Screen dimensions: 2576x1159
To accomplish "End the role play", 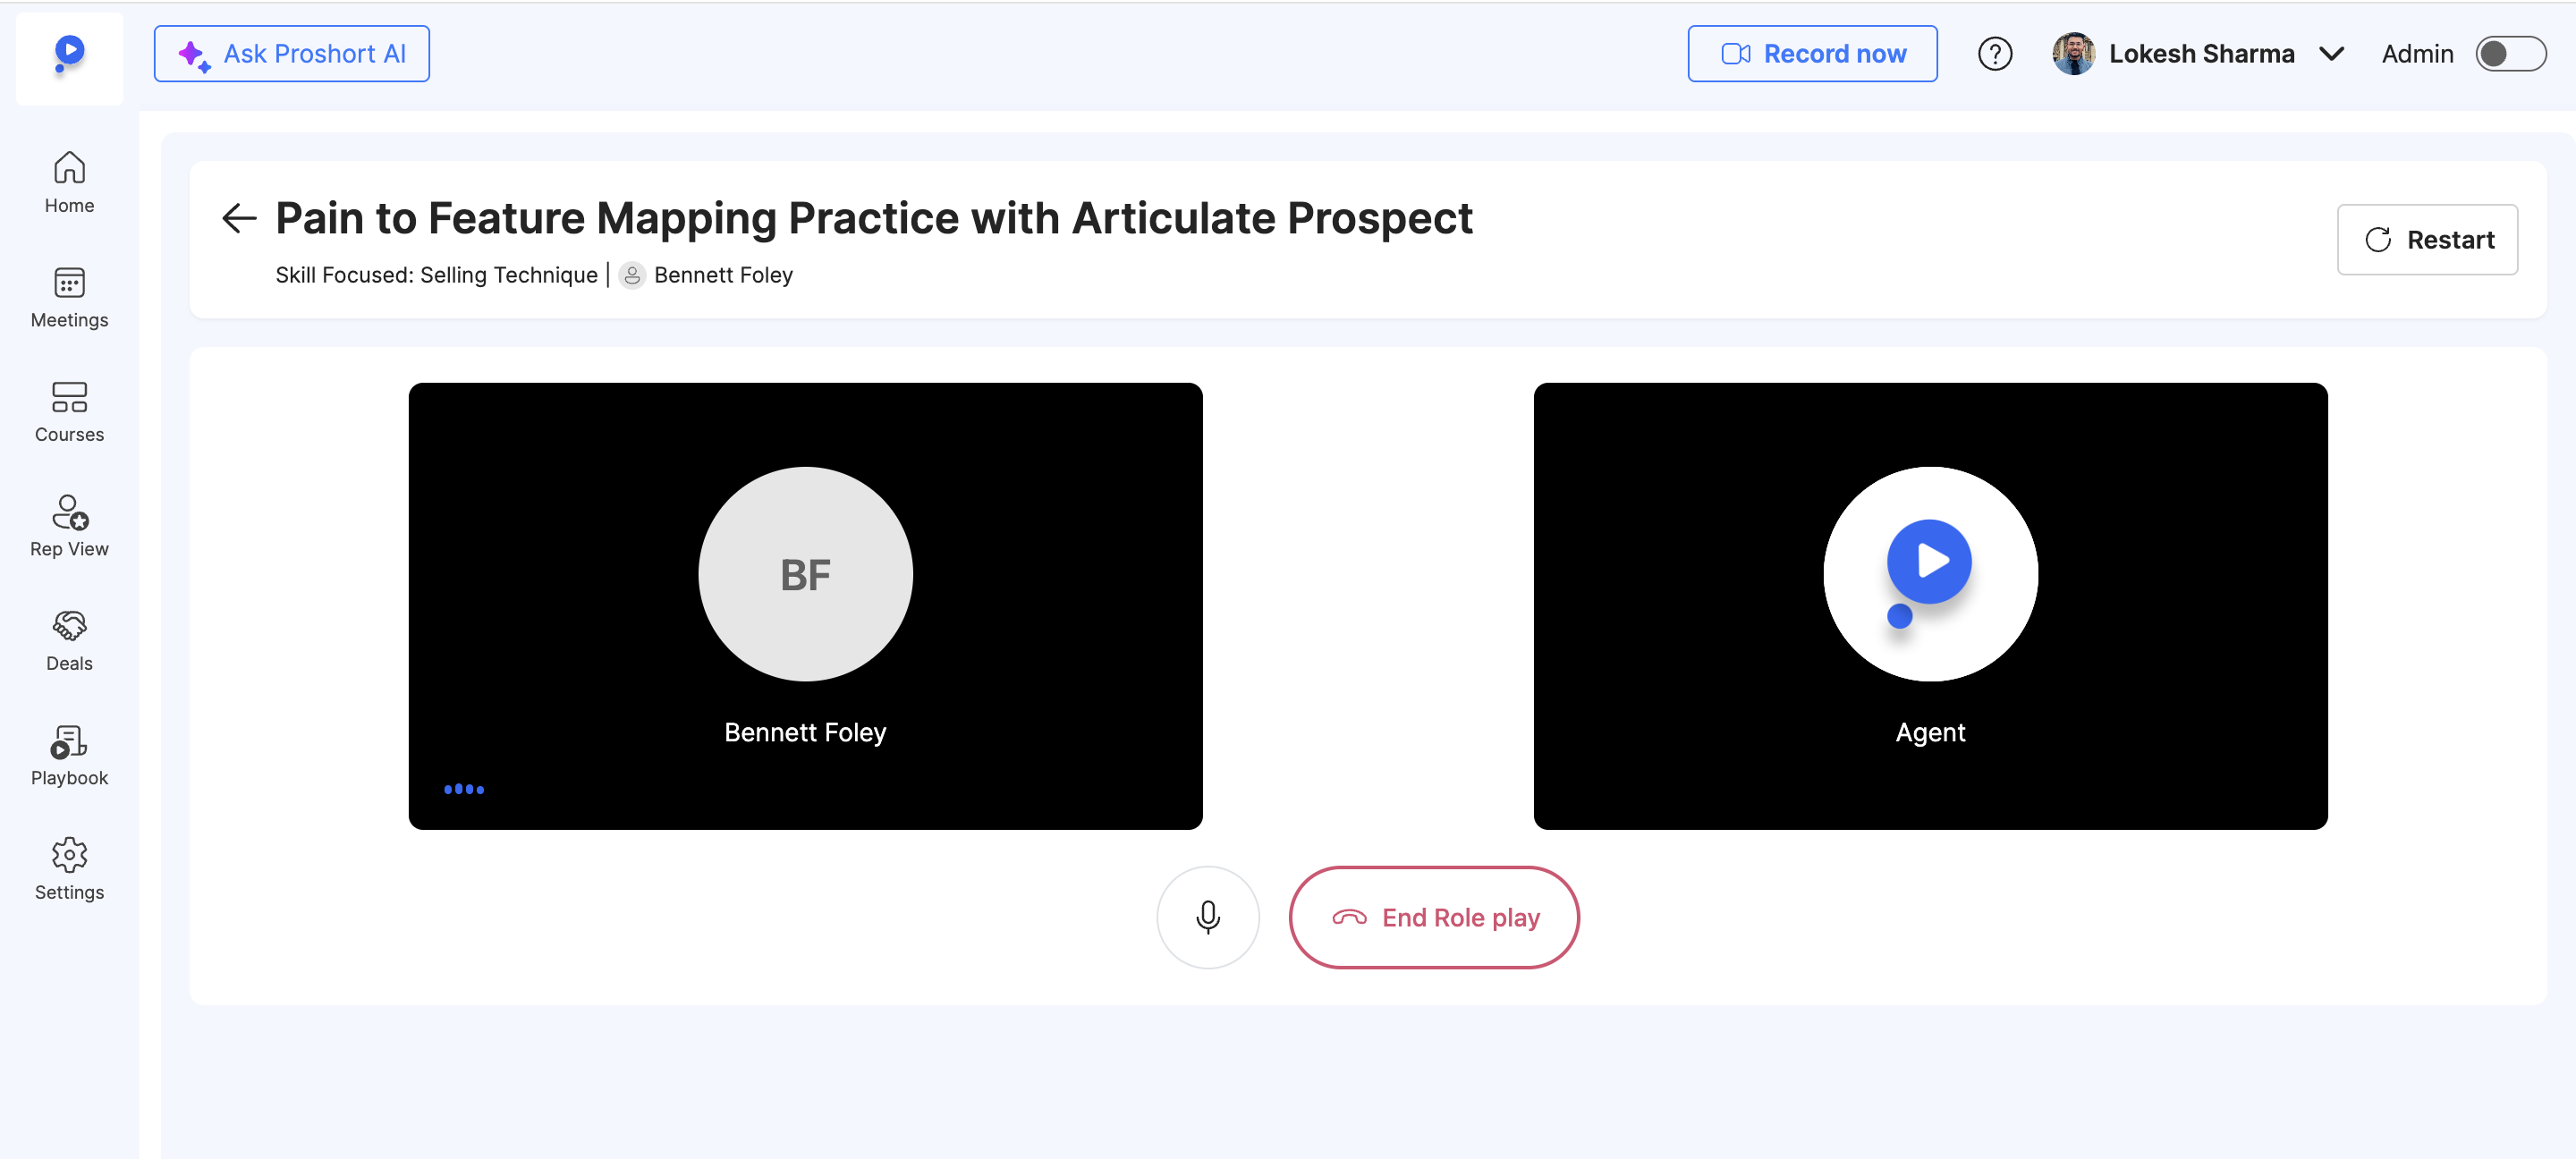I will pos(1433,917).
